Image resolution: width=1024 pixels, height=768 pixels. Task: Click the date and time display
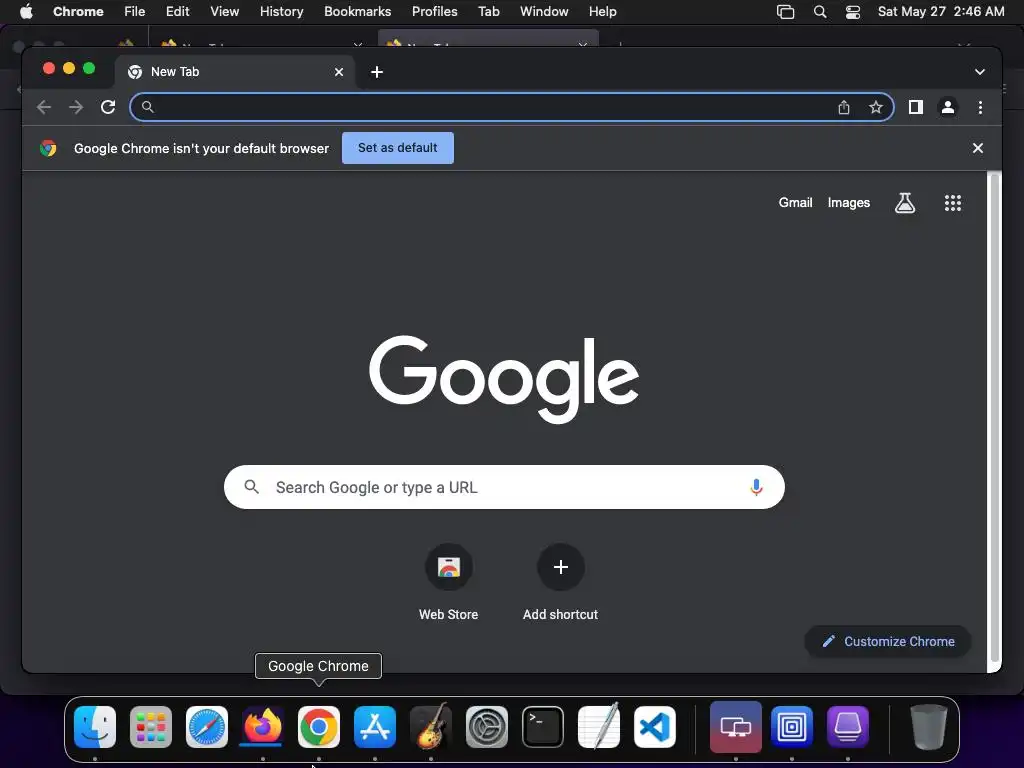coord(941,11)
